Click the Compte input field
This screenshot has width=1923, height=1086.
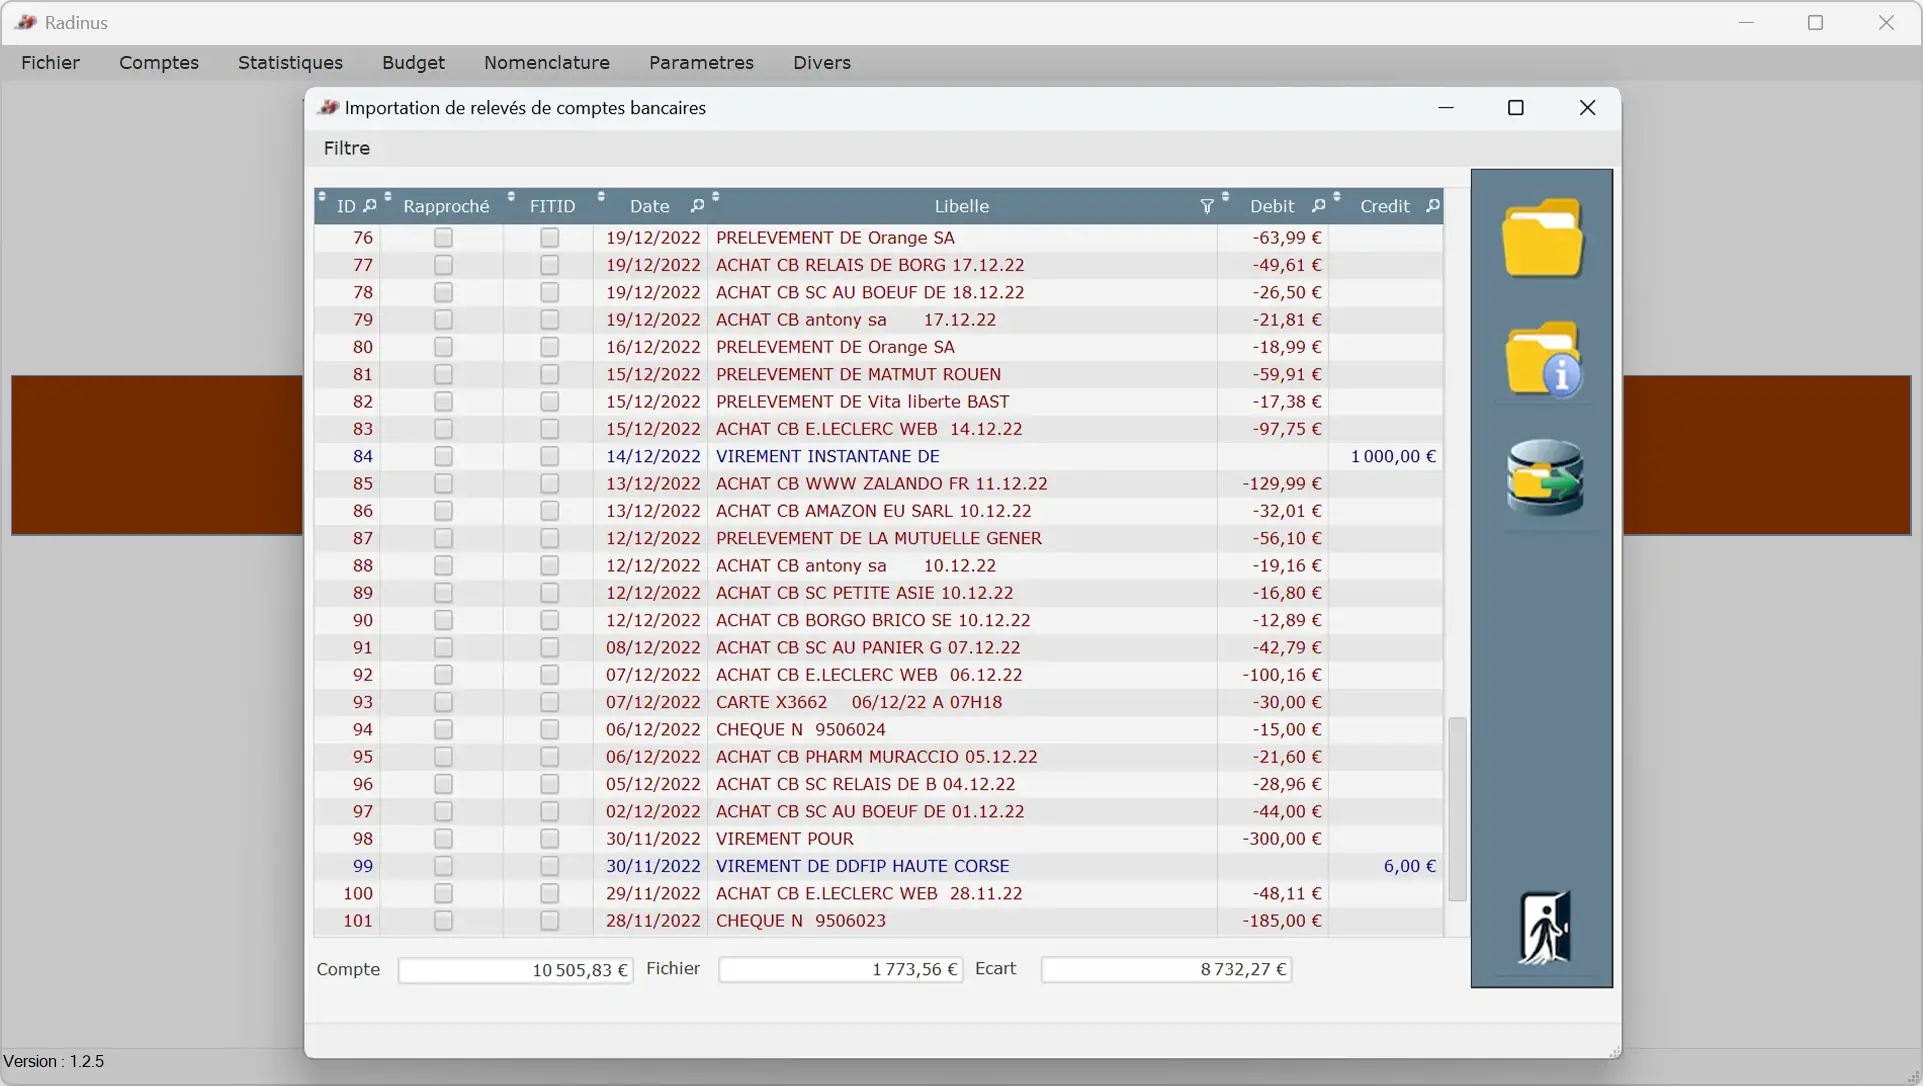pos(516,968)
